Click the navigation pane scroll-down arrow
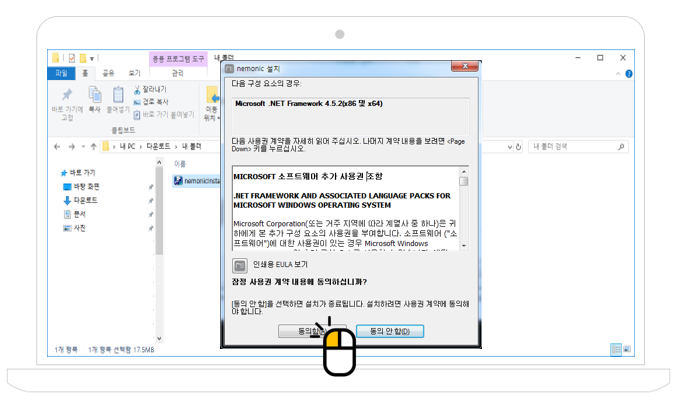This screenshot has width=677, height=405. tap(159, 339)
